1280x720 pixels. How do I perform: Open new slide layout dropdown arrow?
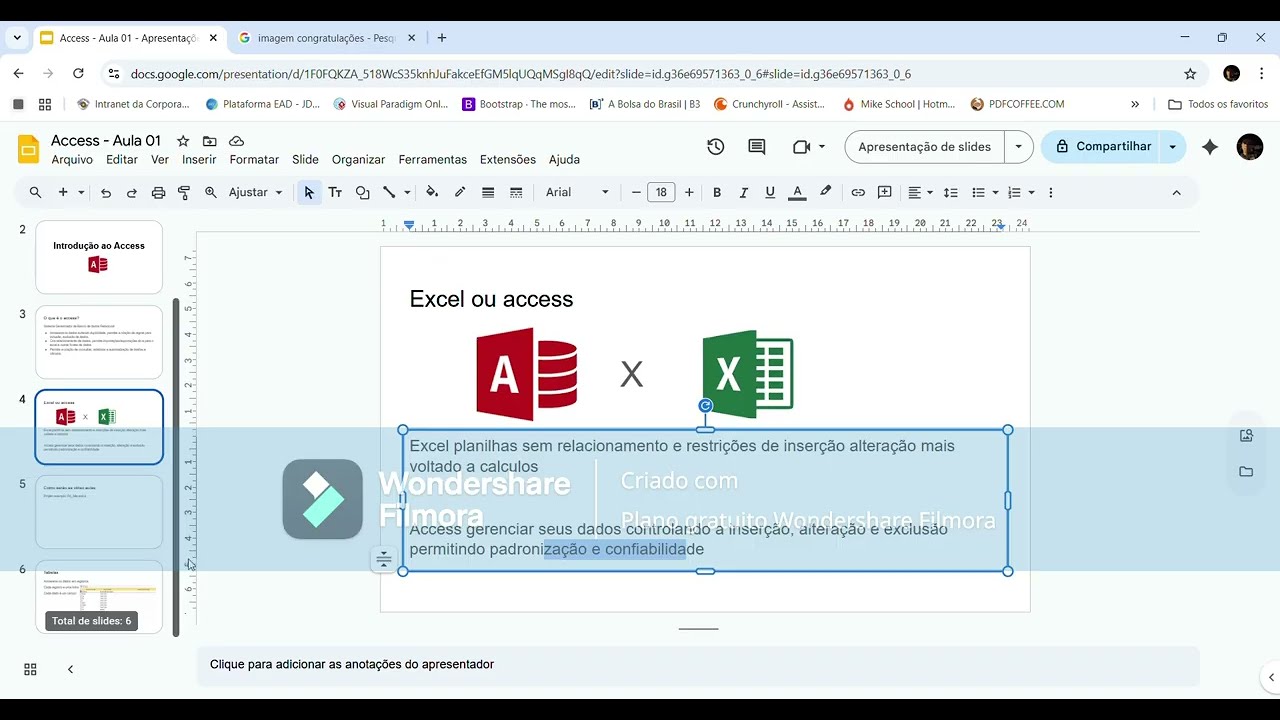81,192
